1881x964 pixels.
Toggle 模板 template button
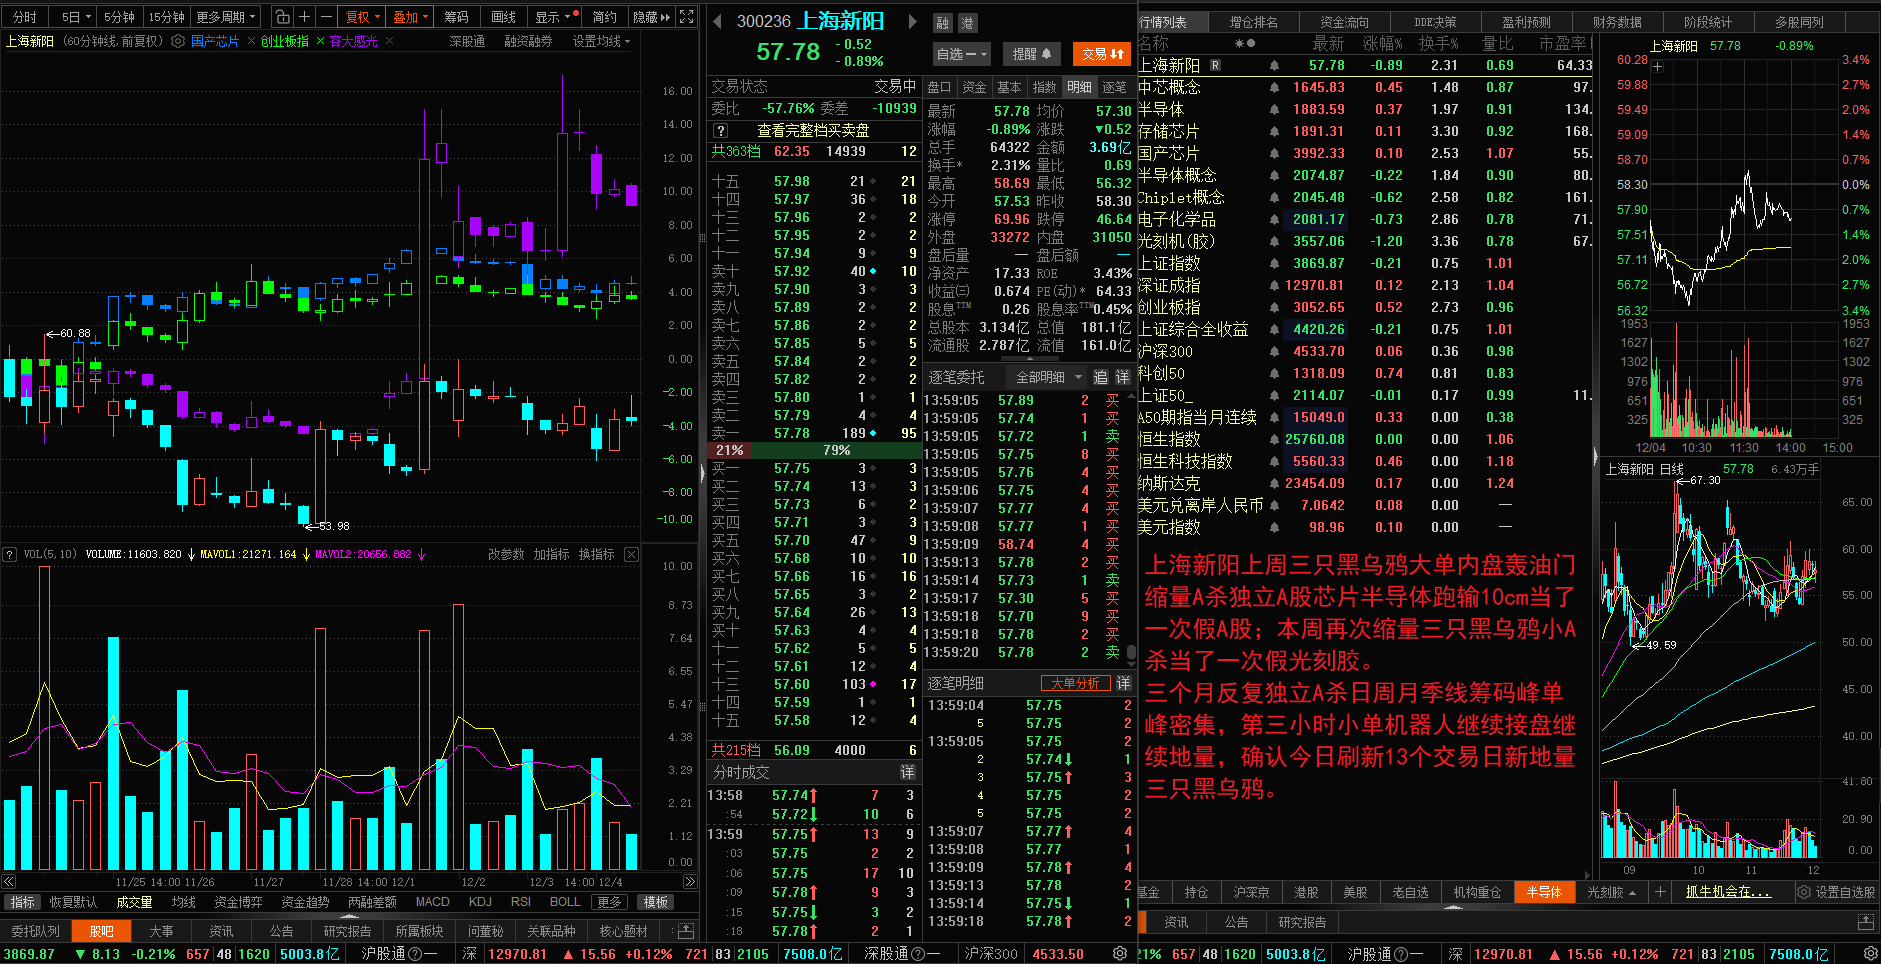[x=656, y=902]
